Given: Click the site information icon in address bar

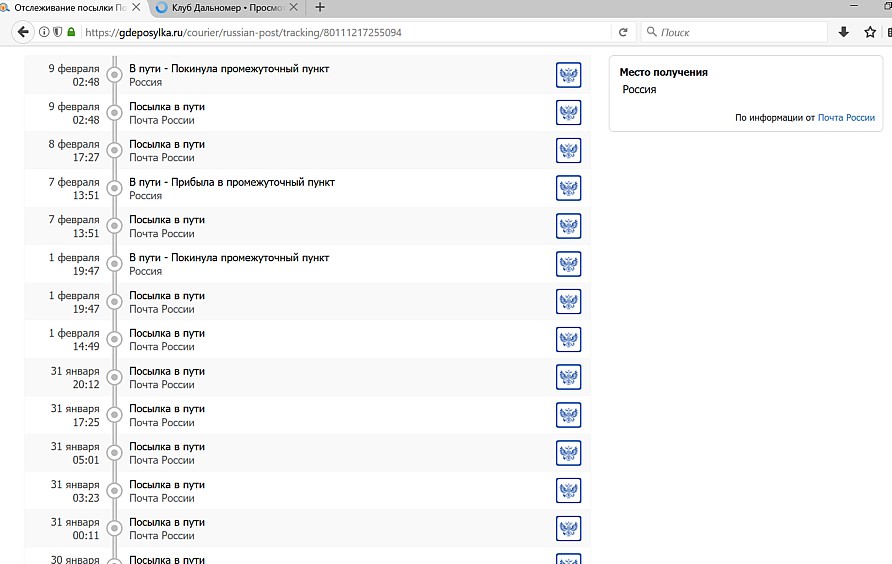Looking at the screenshot, I should click(44, 32).
